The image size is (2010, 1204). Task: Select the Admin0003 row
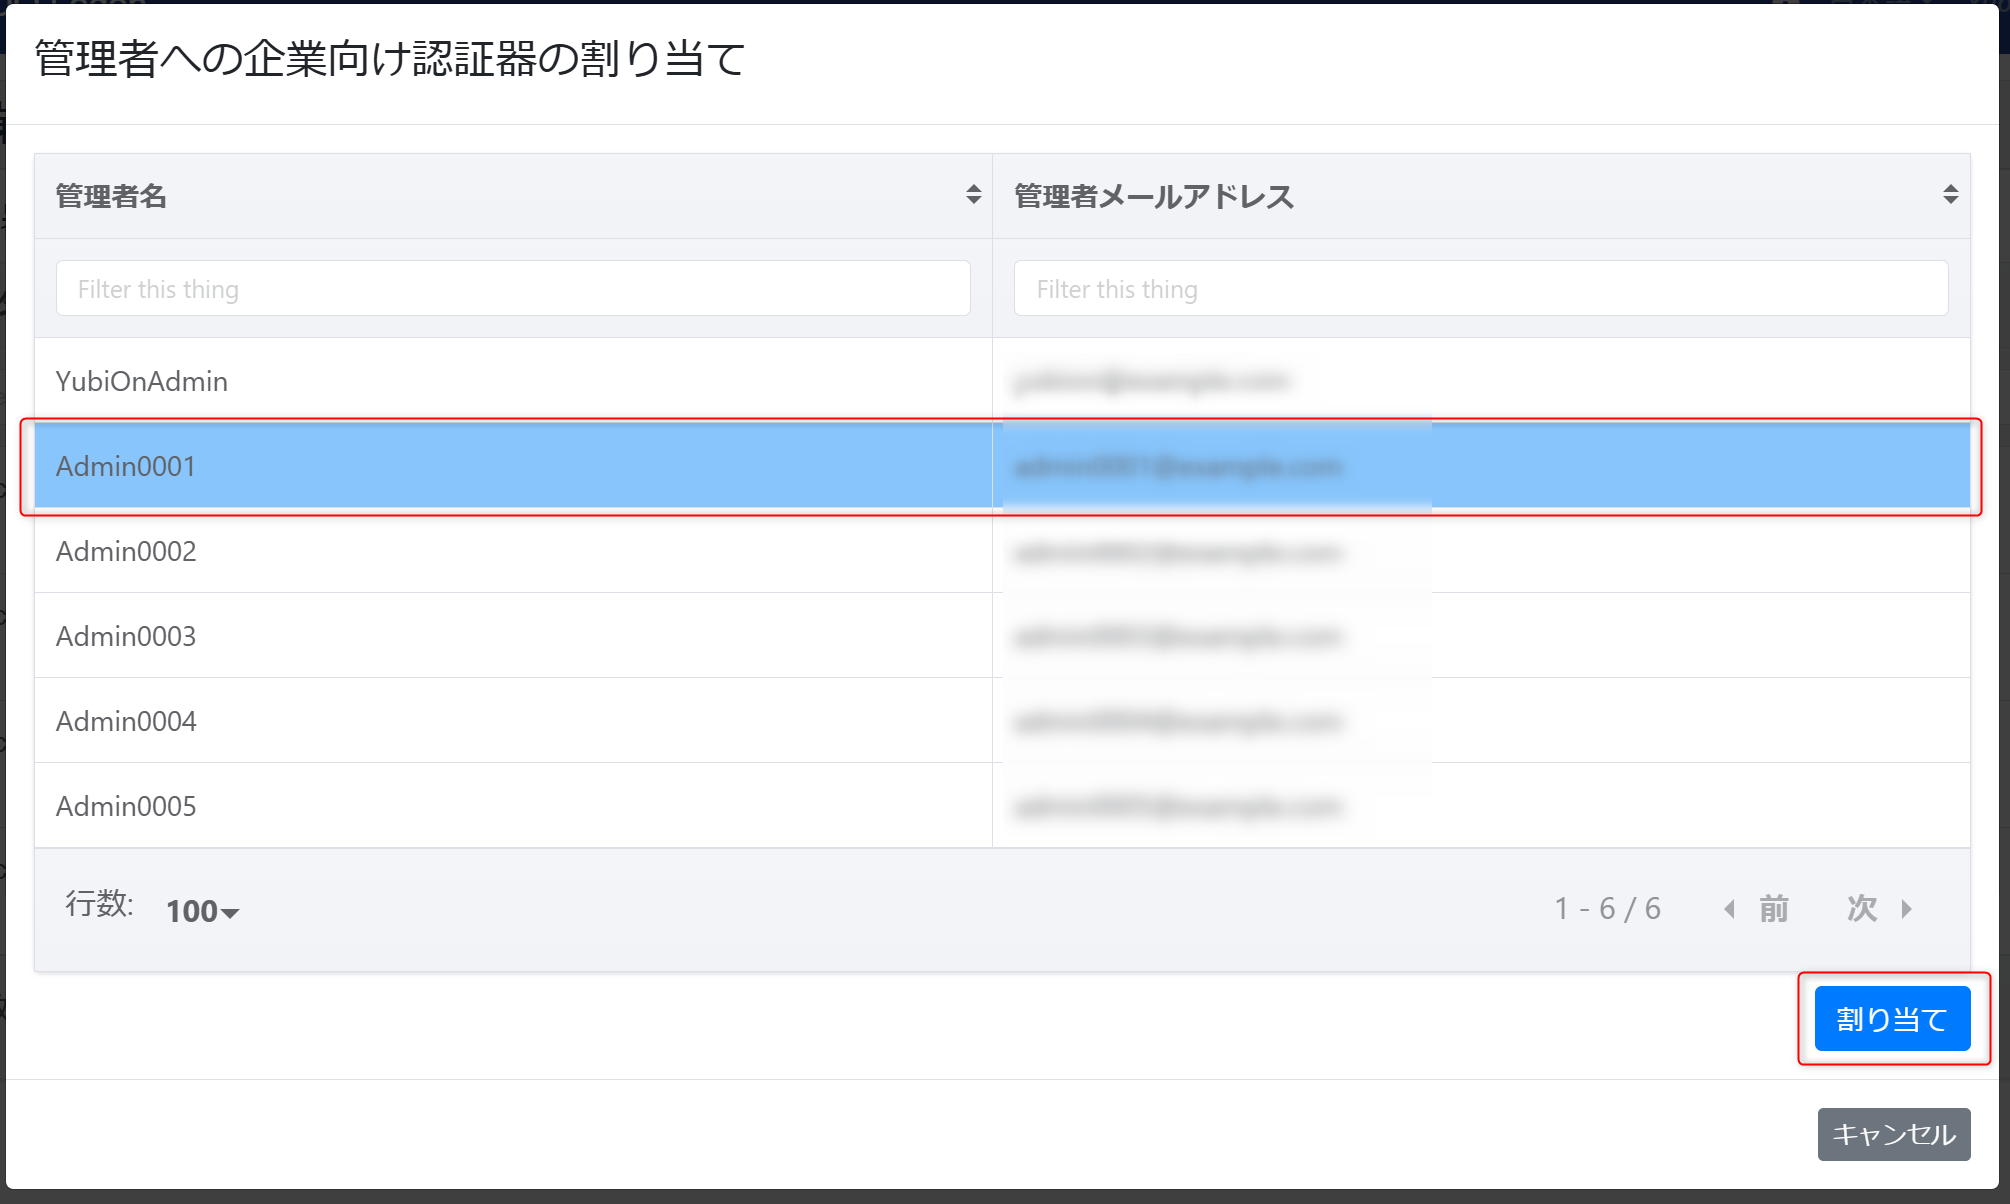click(1002, 636)
